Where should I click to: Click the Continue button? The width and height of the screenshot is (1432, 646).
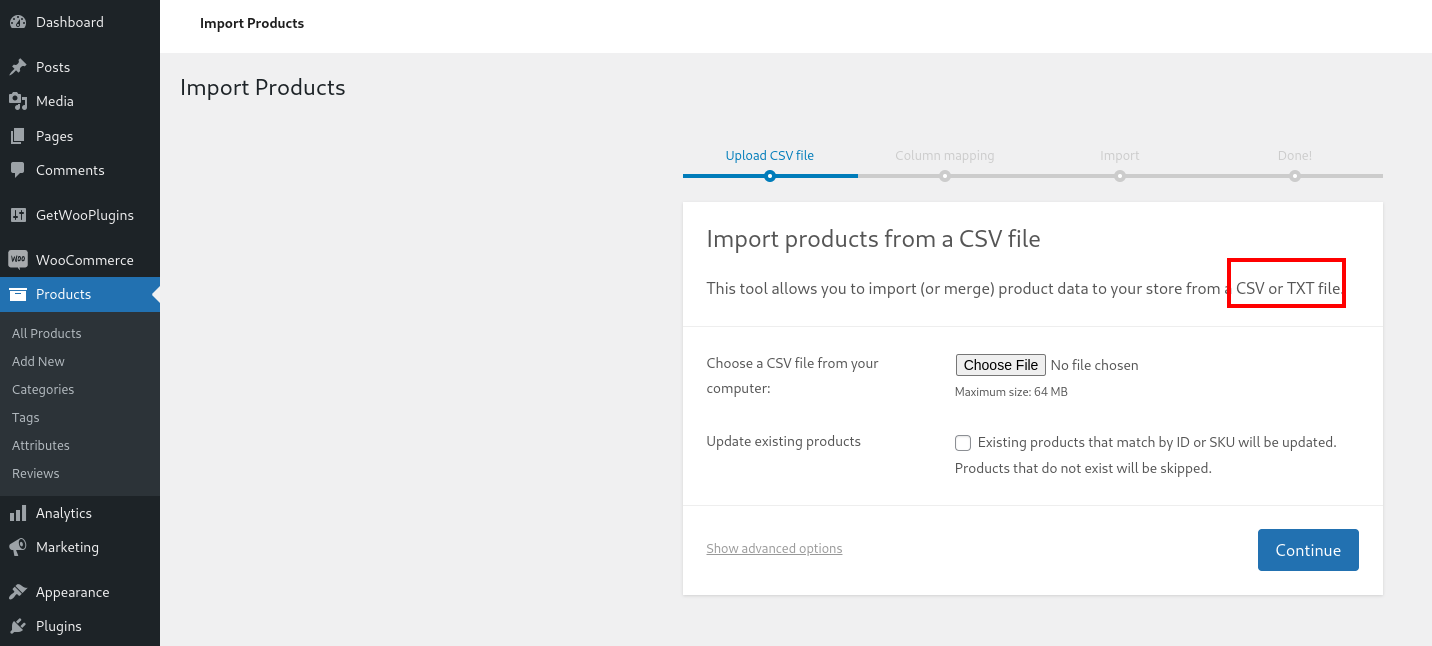[1308, 550]
